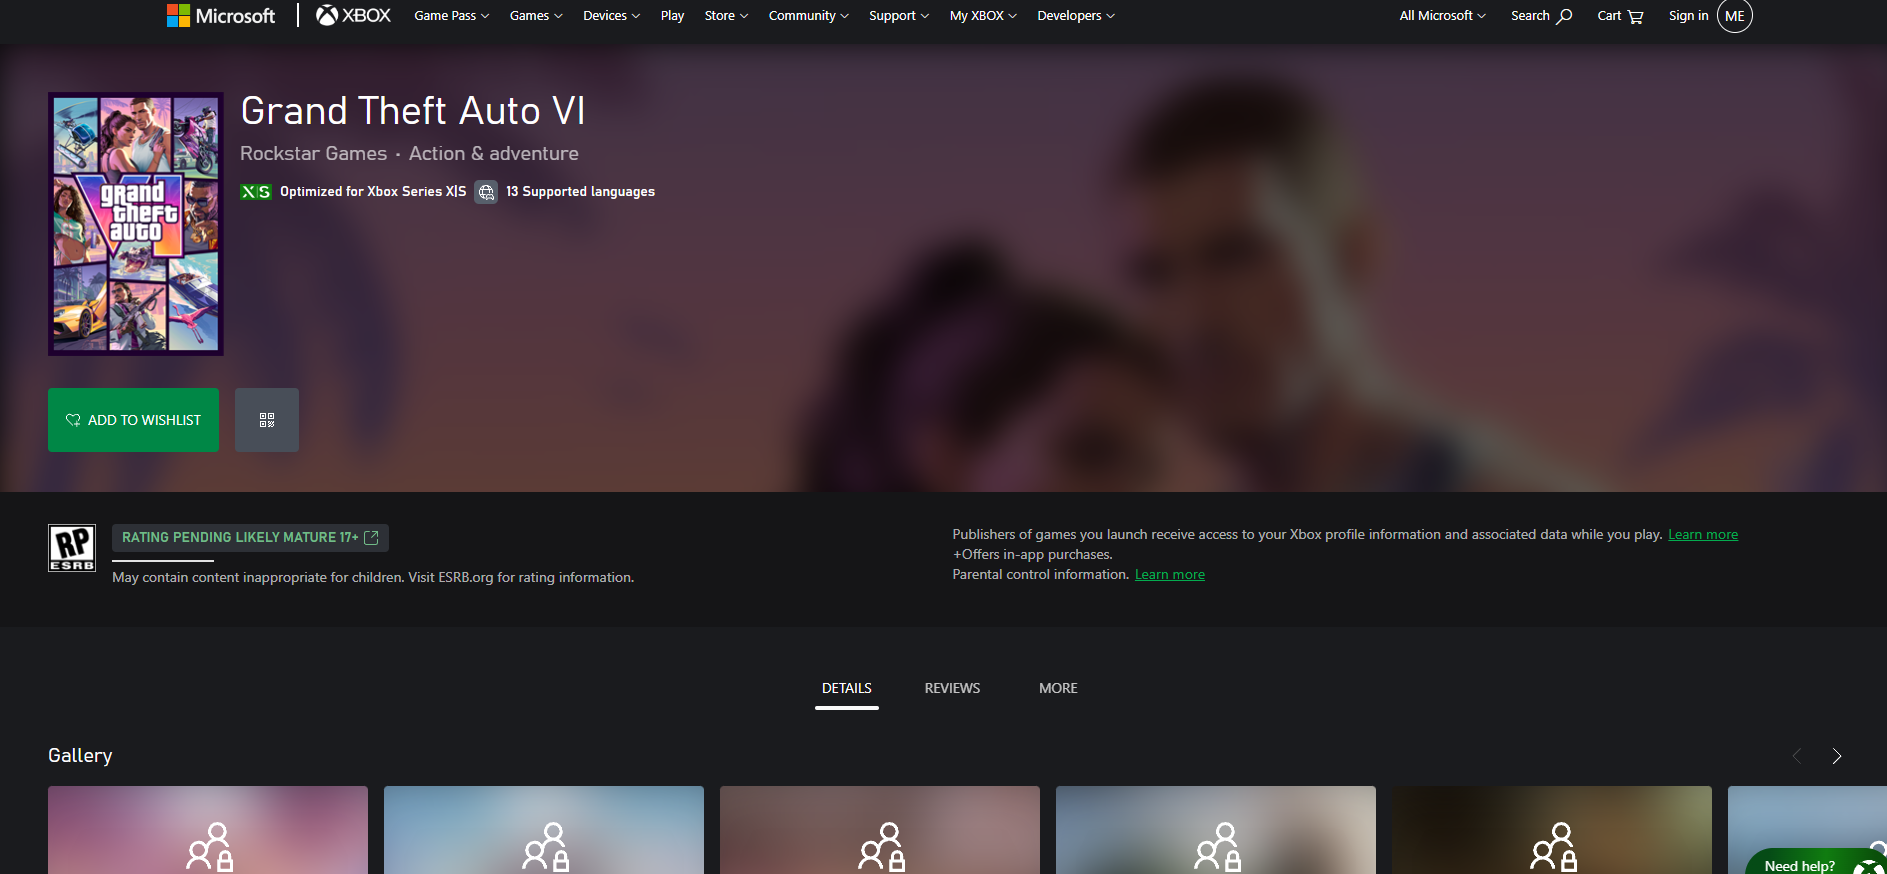Switch to the REVIEWS tab
This screenshot has width=1887, height=874.
click(x=952, y=688)
